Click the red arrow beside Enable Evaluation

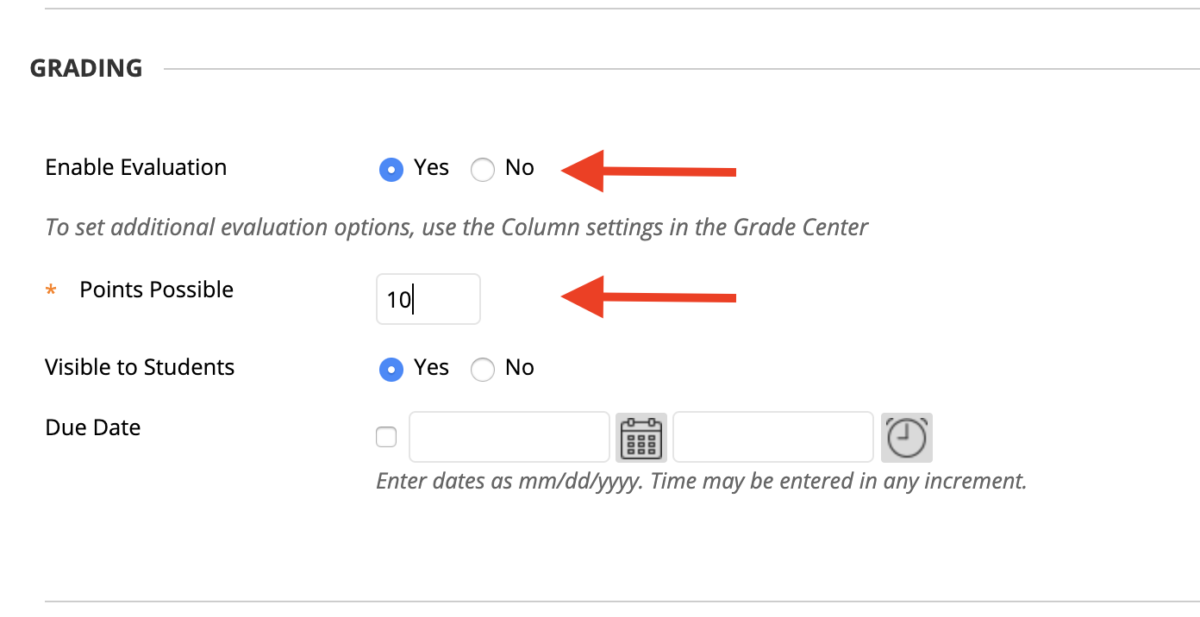[650, 170]
